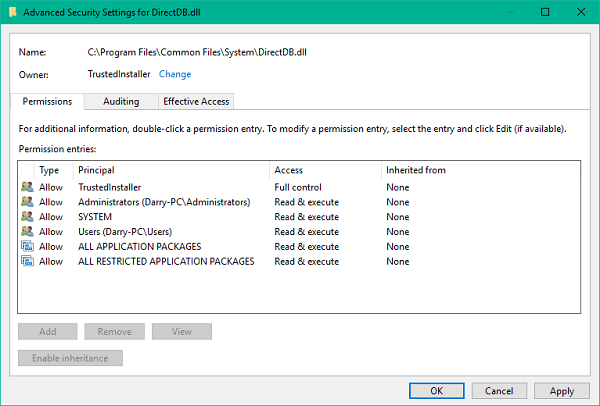Switch to the Permissions tab
Image resolution: width=600 pixels, height=406 pixels.
tap(47, 101)
